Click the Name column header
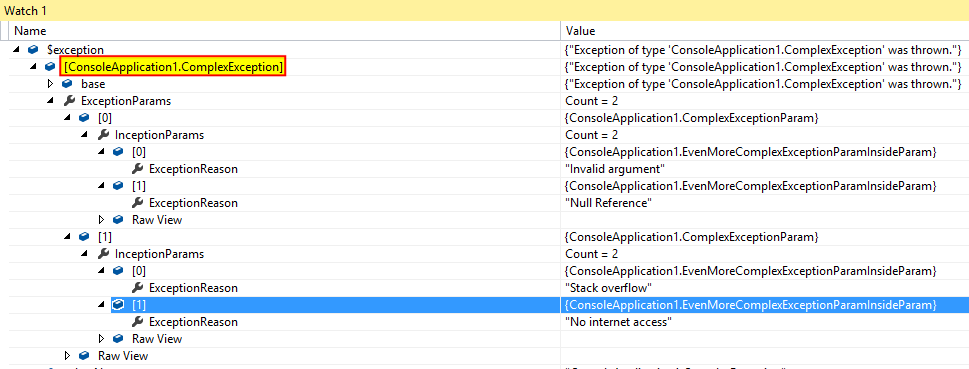Image resolution: width=969 pixels, height=369 pixels. point(285,30)
